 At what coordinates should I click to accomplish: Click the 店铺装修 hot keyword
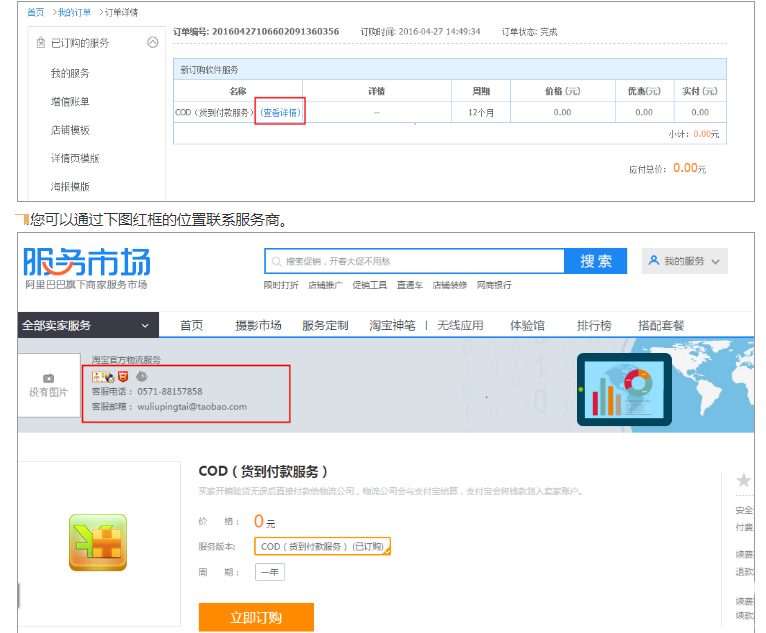(x=450, y=285)
